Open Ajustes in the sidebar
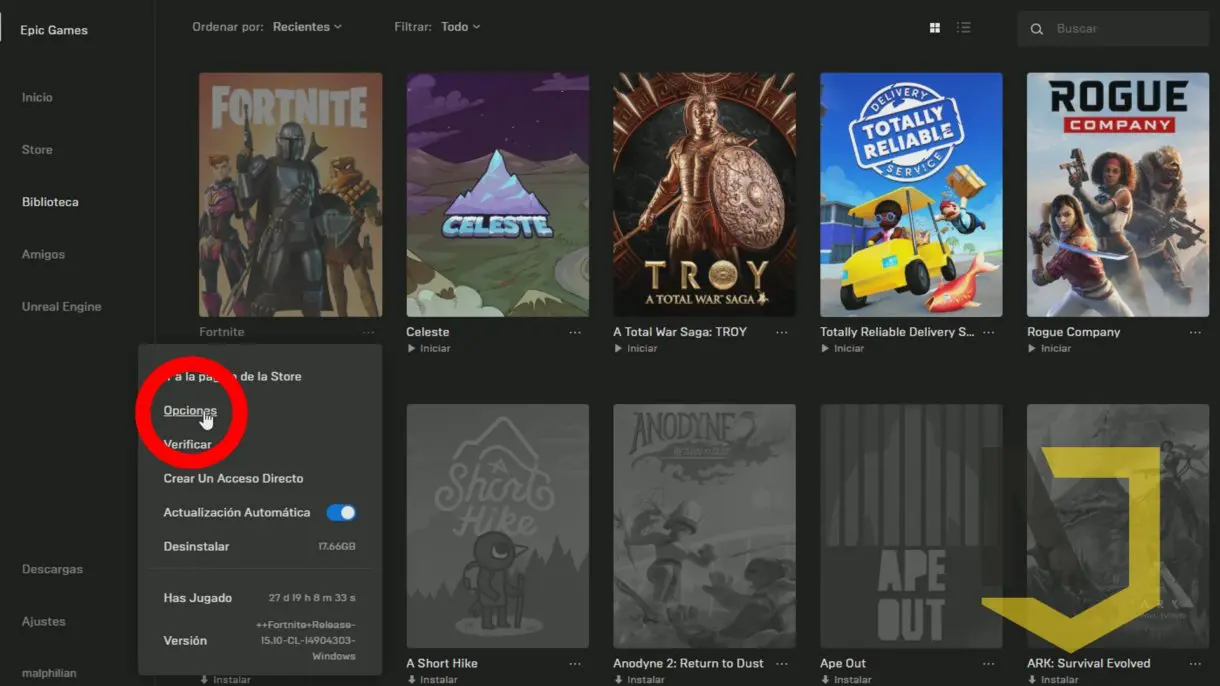This screenshot has width=1220, height=686. click(43, 622)
